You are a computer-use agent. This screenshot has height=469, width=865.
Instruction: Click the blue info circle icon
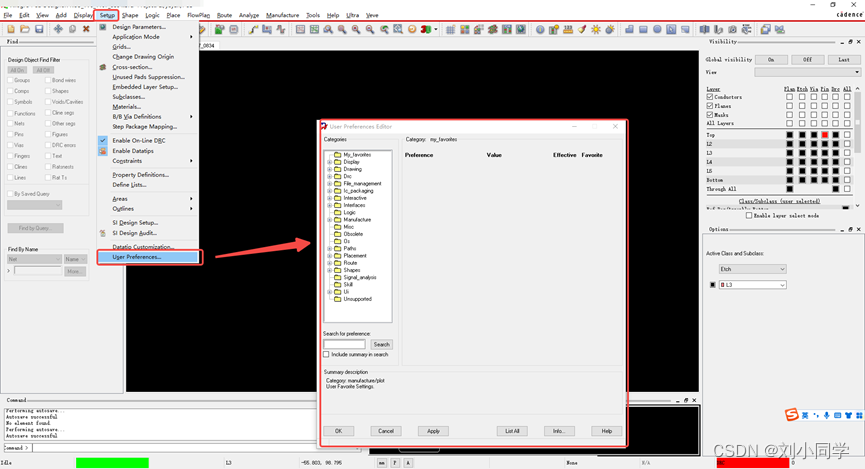pyautogui.click(x=540, y=30)
